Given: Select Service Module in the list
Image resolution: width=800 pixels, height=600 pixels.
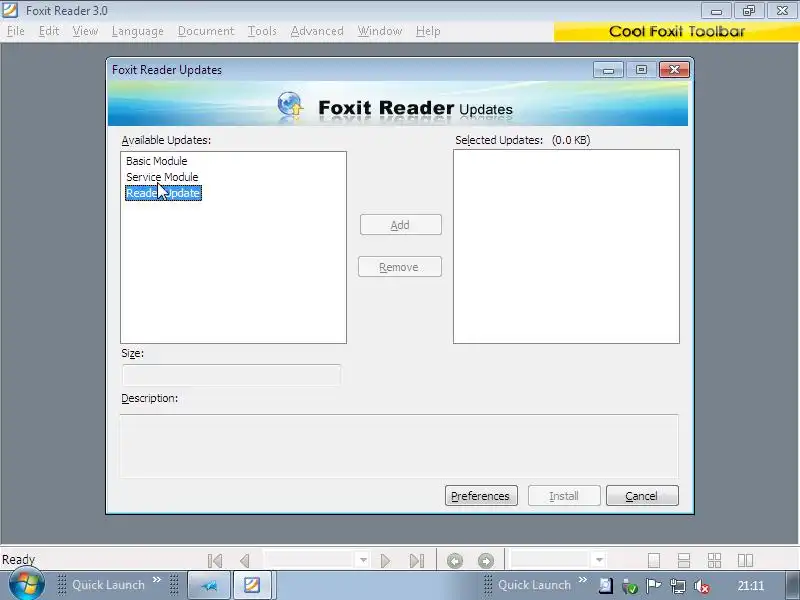Looking at the screenshot, I should click(x=162, y=177).
